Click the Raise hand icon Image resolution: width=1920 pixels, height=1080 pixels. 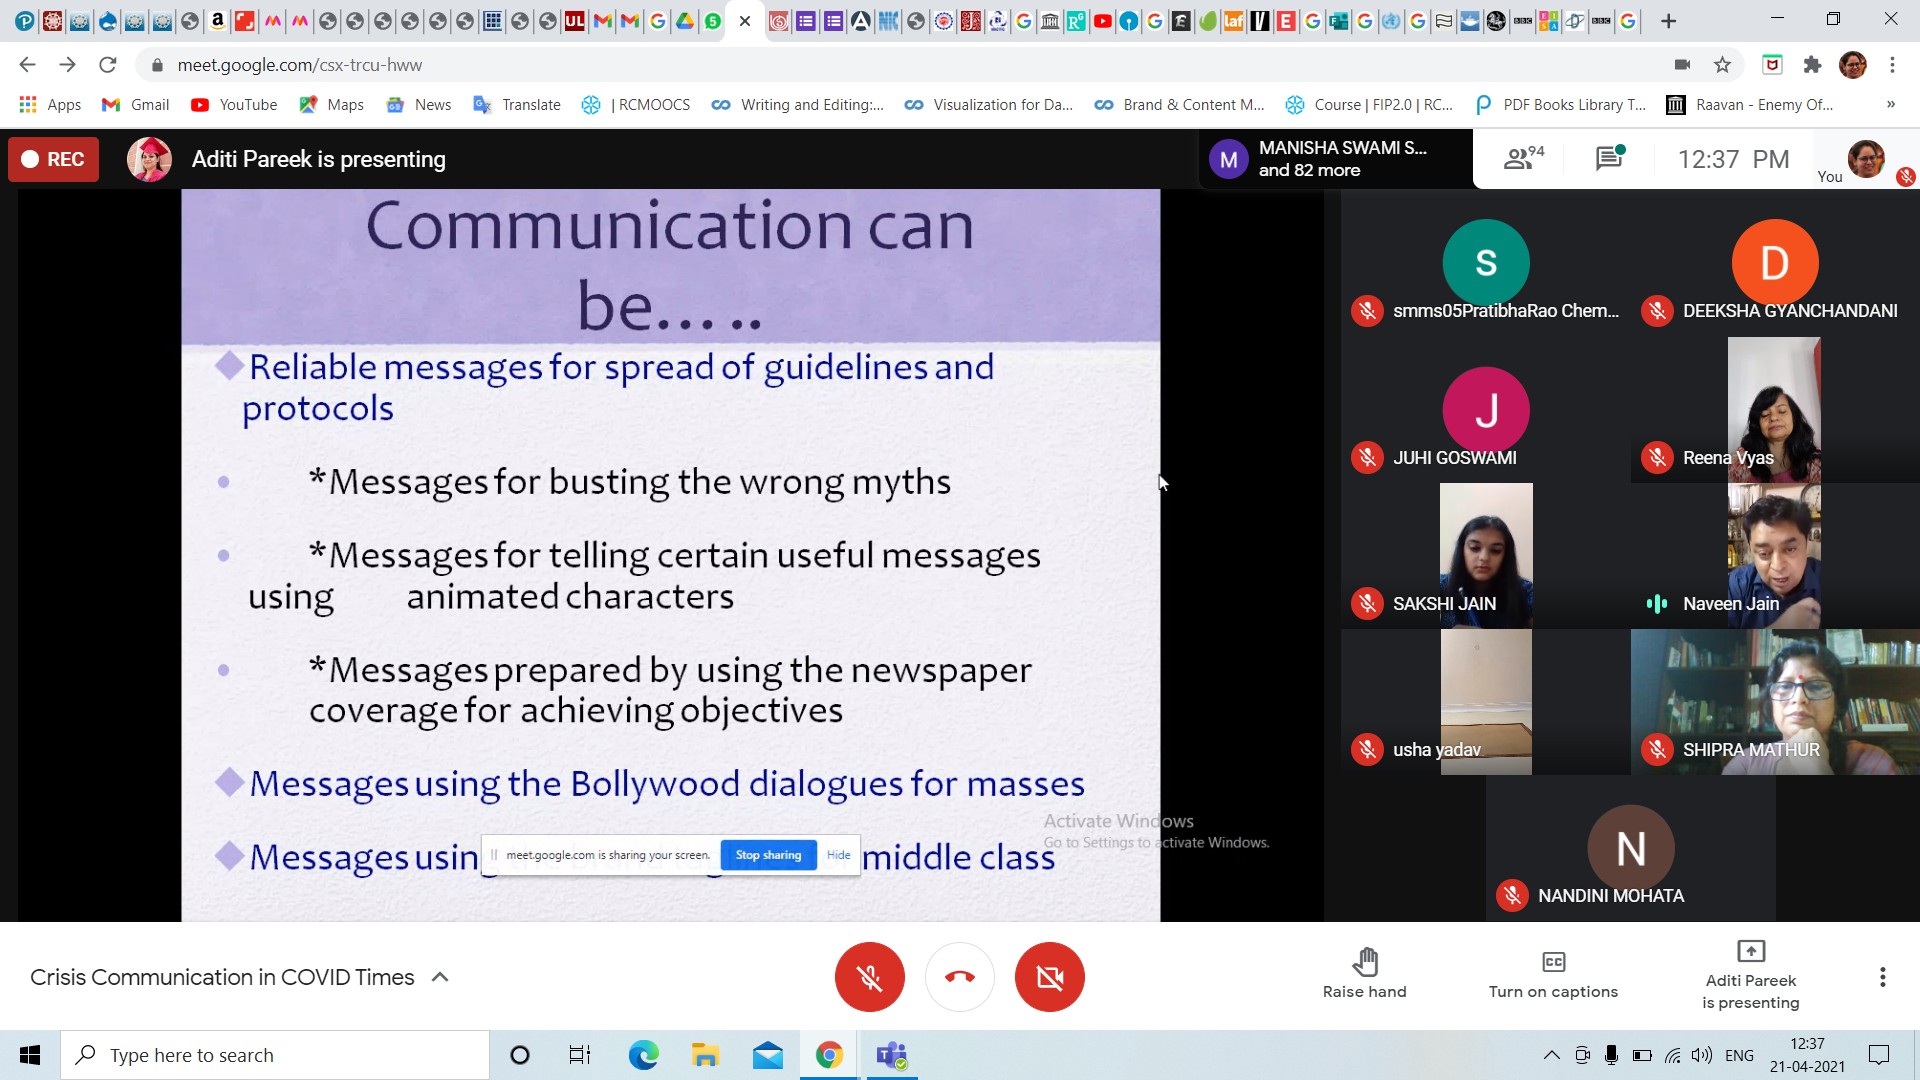1364,974
